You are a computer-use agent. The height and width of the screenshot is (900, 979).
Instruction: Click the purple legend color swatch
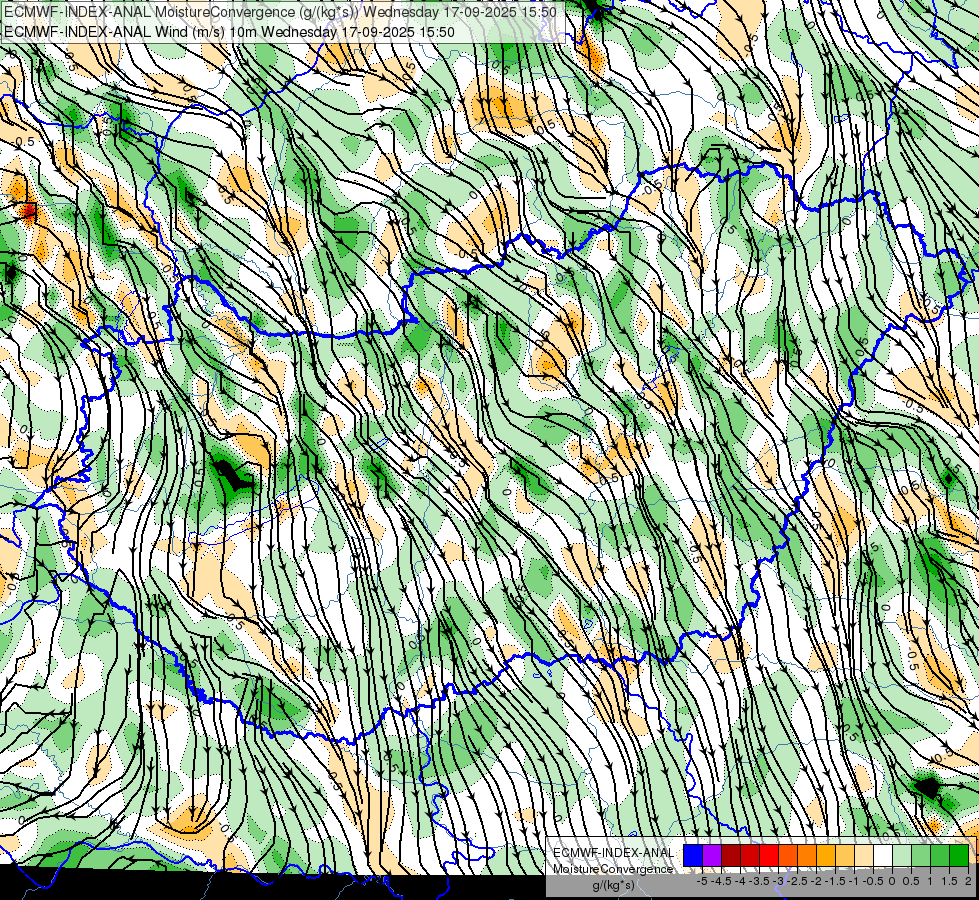pos(712,855)
